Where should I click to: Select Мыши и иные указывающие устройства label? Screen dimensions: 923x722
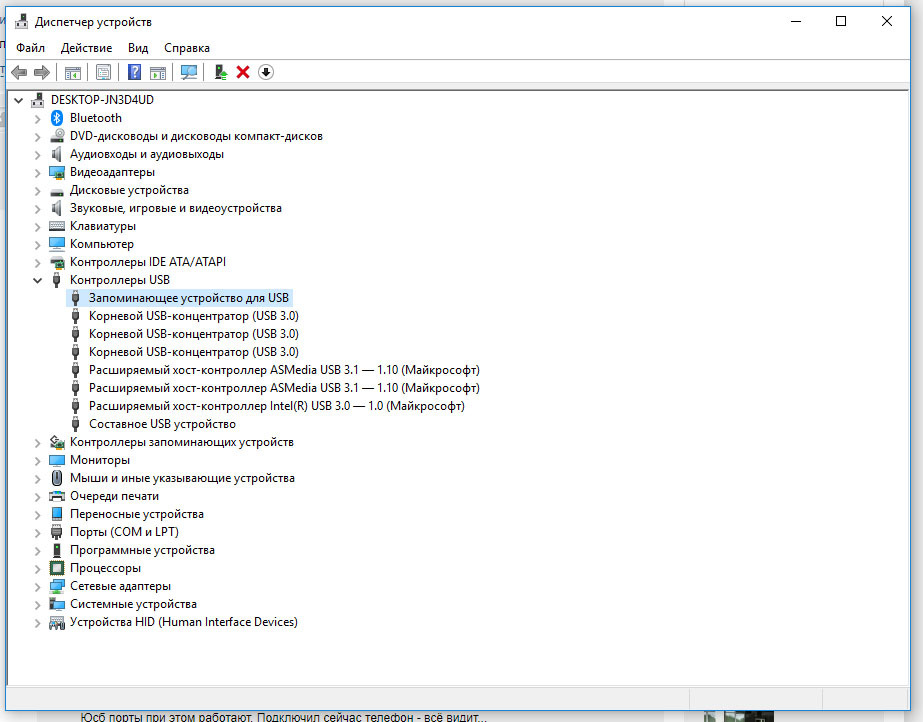[x=182, y=478]
